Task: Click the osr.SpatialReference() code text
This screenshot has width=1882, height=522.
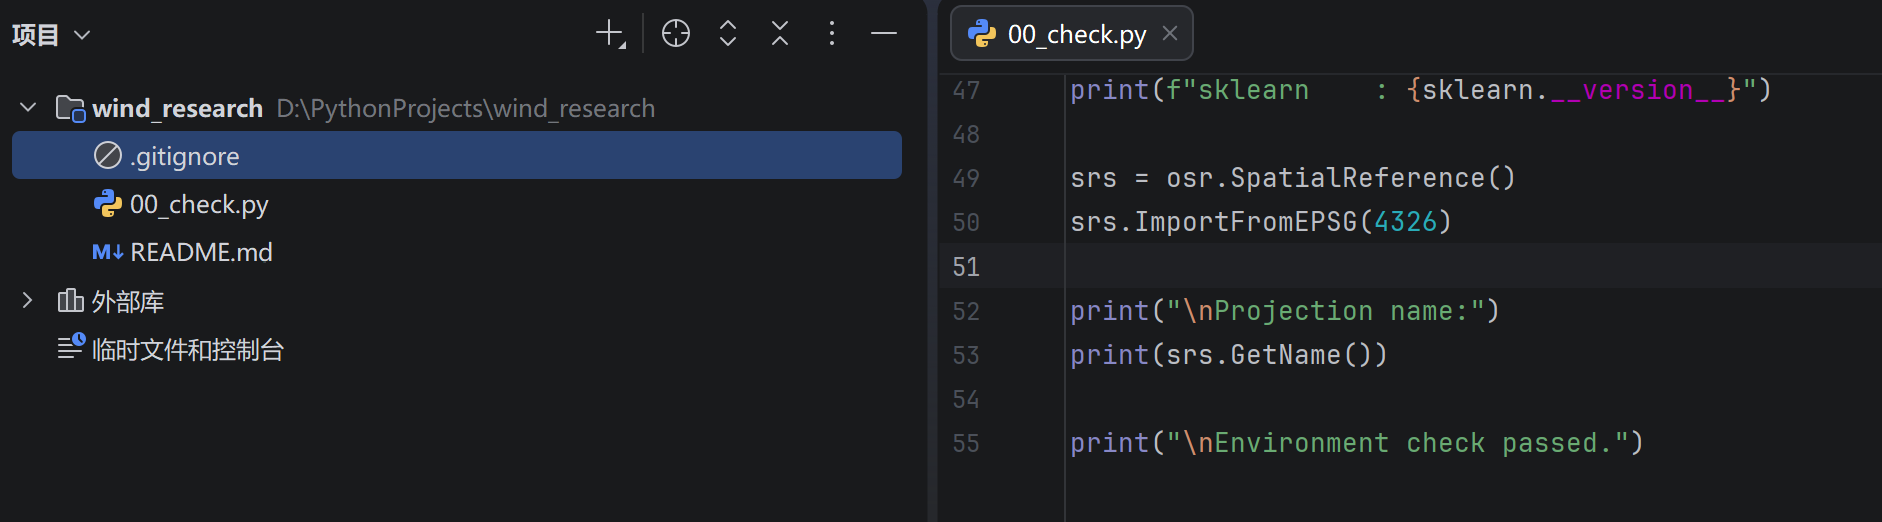Action: click(1341, 178)
